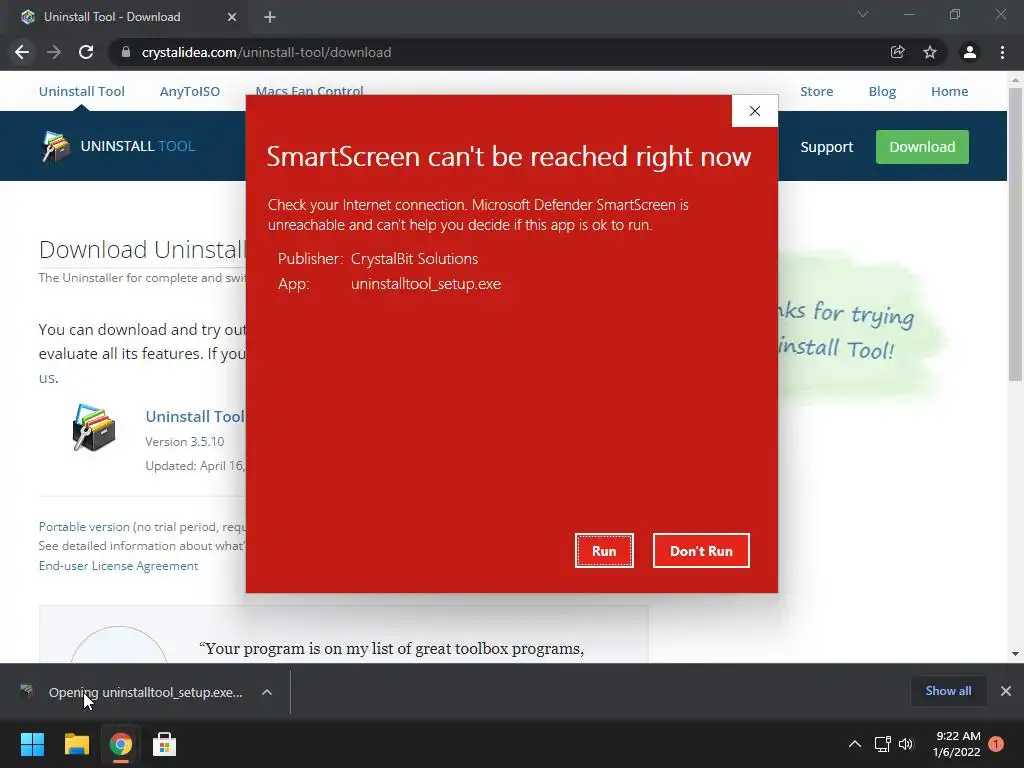Show hidden system tray icons
Viewport: 1024px width, 768px height.
[x=855, y=744]
